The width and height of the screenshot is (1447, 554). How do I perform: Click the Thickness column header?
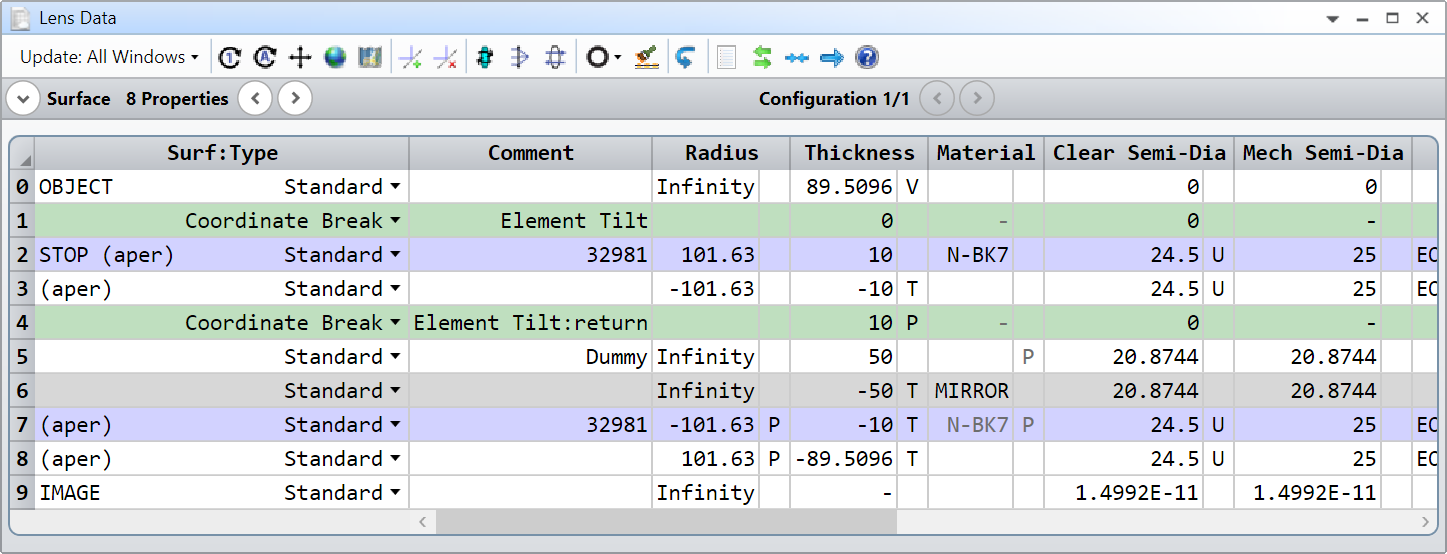pos(859,153)
